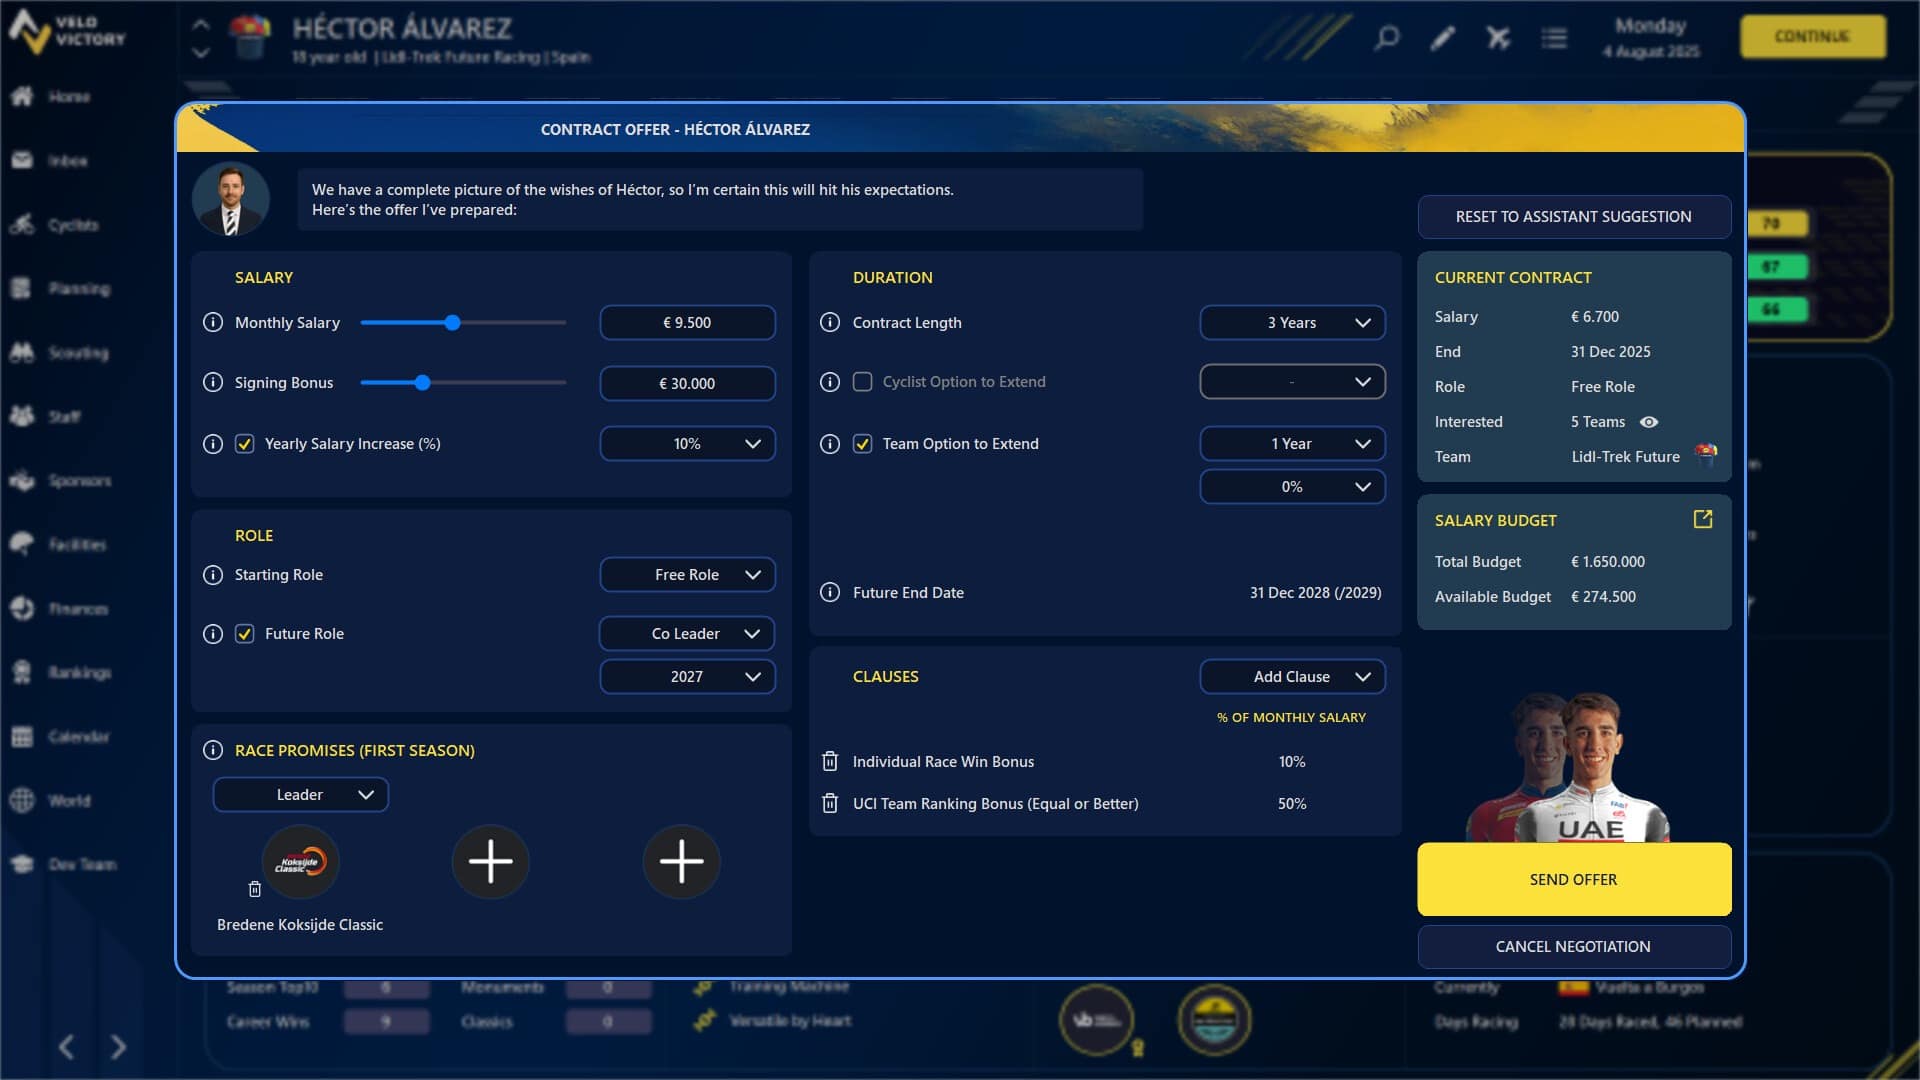This screenshot has height=1080, width=1920.
Task: Reset to assistant suggestion
Action: point(1573,217)
